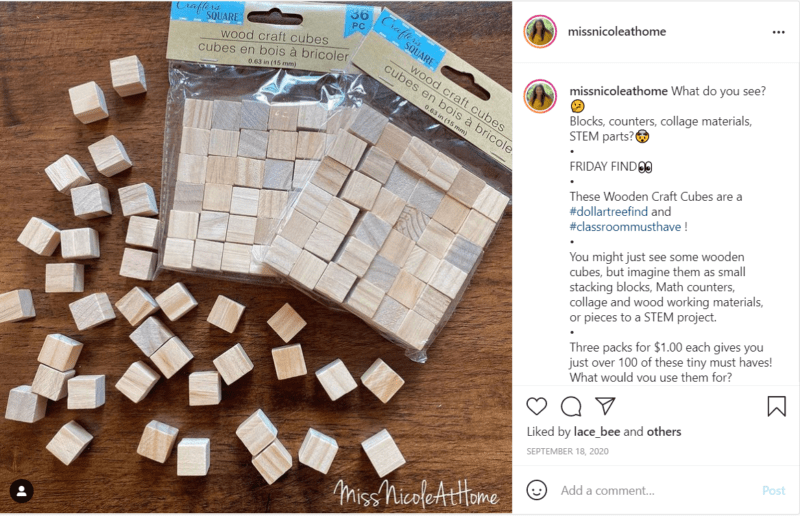Open the missnicoleathome header profile picture

(540, 32)
